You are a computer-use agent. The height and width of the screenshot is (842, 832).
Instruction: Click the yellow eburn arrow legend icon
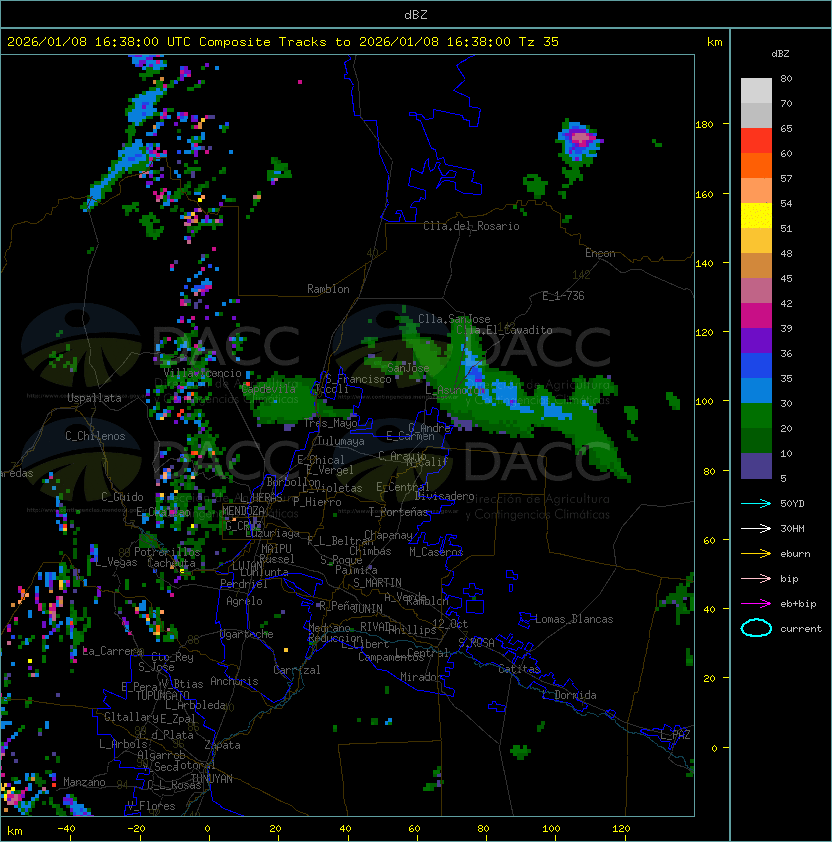click(756, 554)
